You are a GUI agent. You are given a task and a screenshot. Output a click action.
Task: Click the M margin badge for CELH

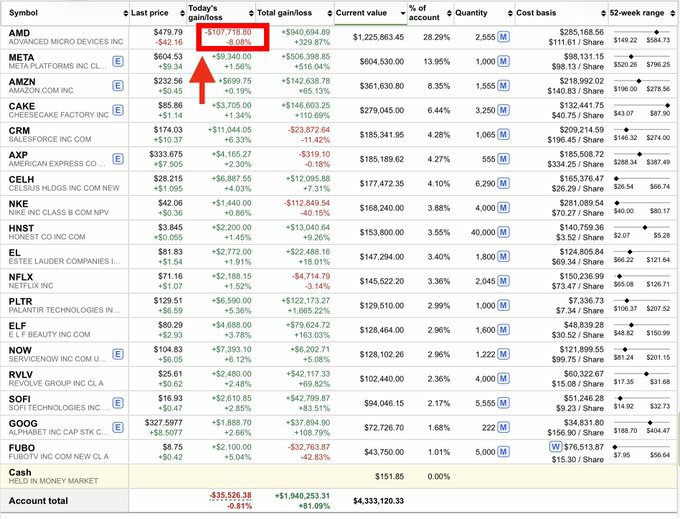pos(503,183)
